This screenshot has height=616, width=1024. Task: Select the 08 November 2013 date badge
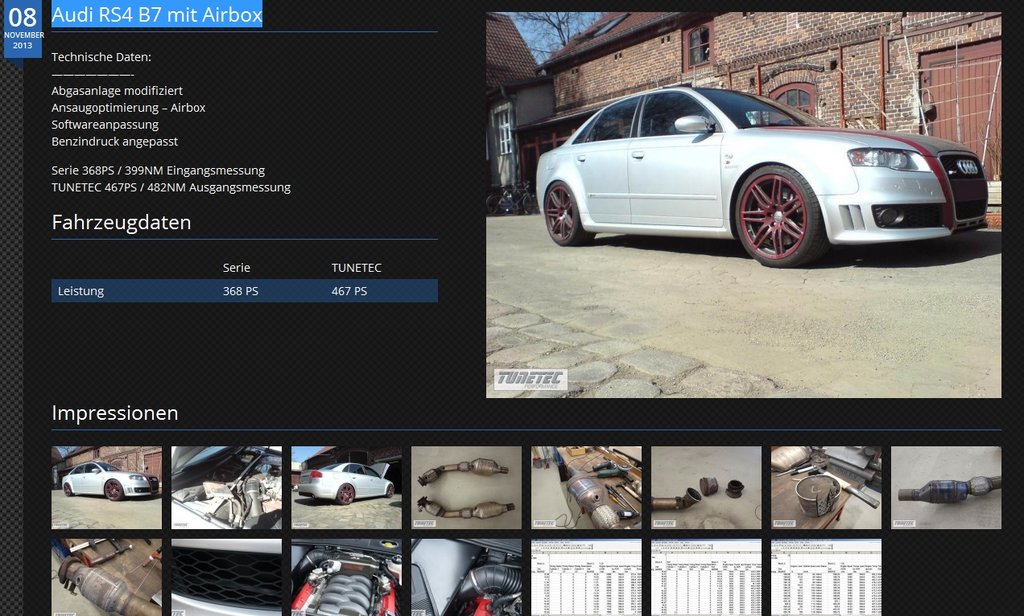pos(22,29)
